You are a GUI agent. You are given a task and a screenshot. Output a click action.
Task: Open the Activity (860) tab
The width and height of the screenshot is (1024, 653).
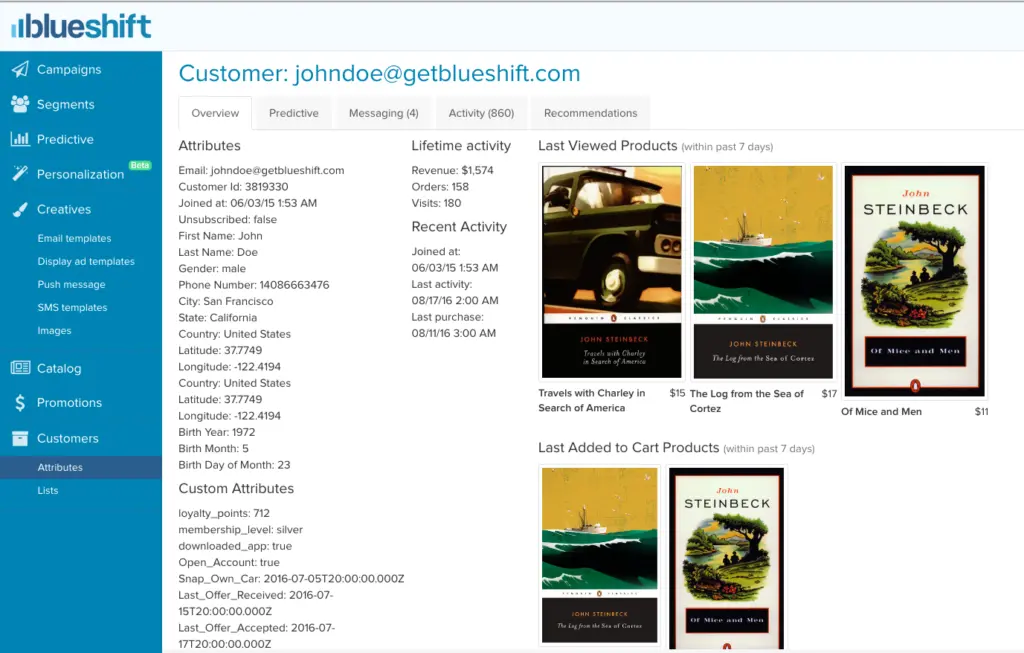pyautogui.click(x=481, y=113)
